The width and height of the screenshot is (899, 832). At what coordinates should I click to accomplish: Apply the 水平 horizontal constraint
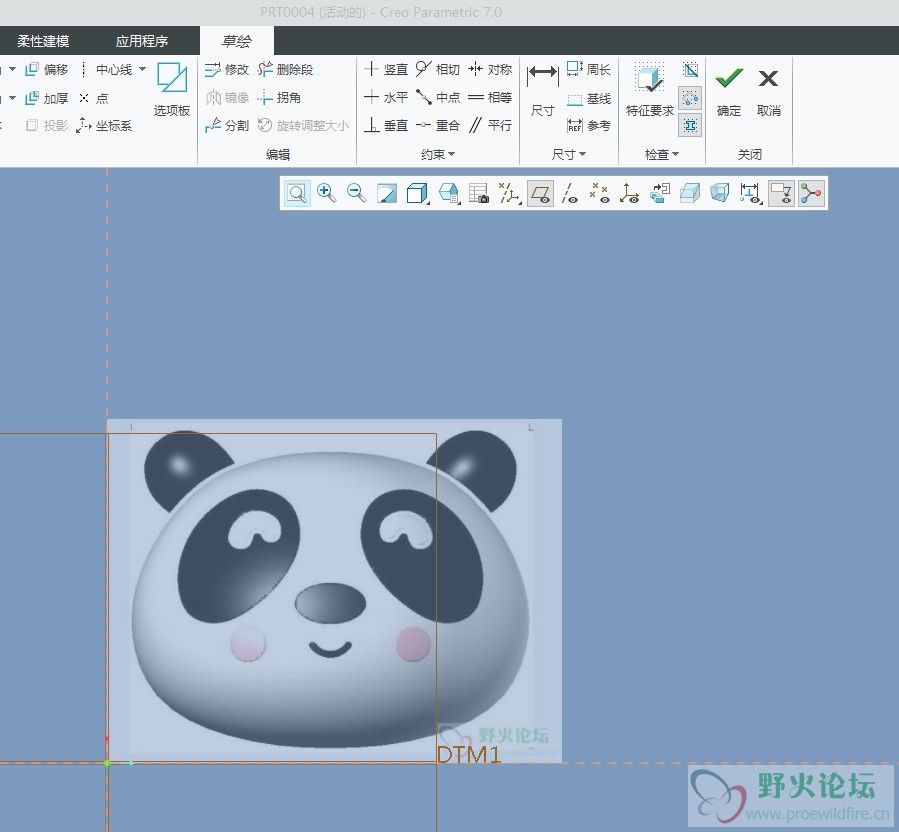(x=385, y=97)
